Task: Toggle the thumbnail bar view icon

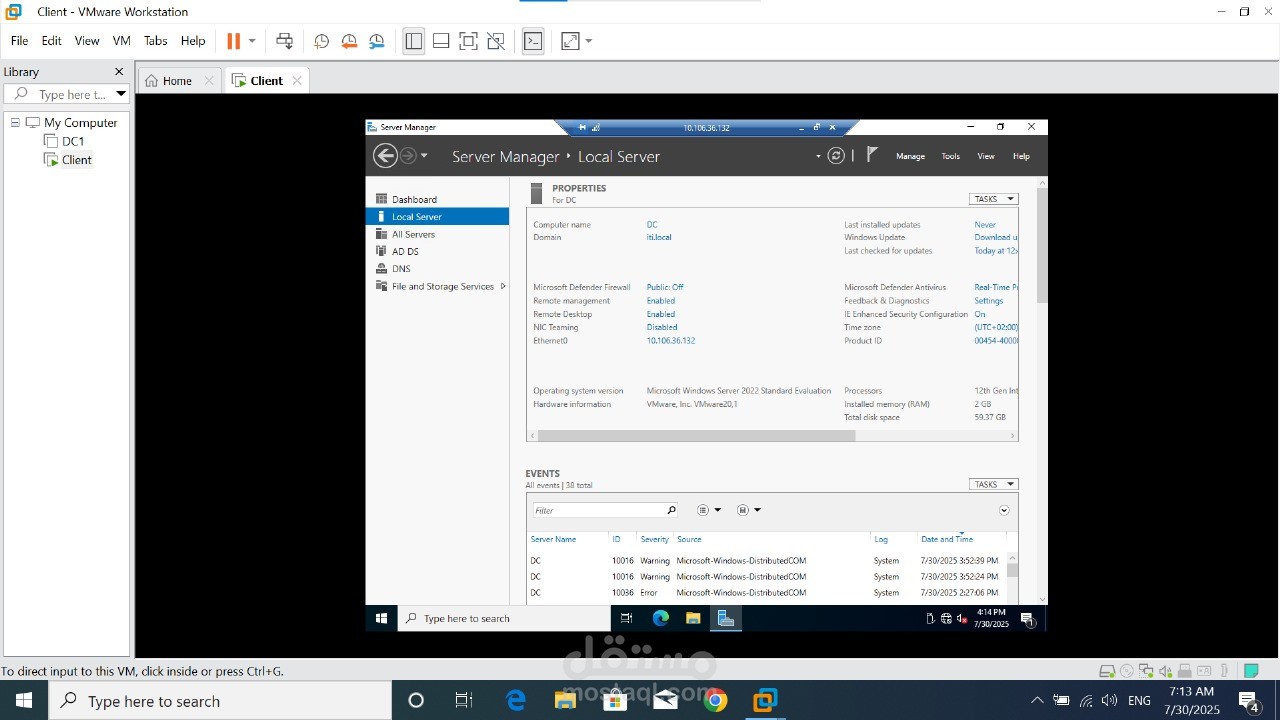Action: coord(441,41)
